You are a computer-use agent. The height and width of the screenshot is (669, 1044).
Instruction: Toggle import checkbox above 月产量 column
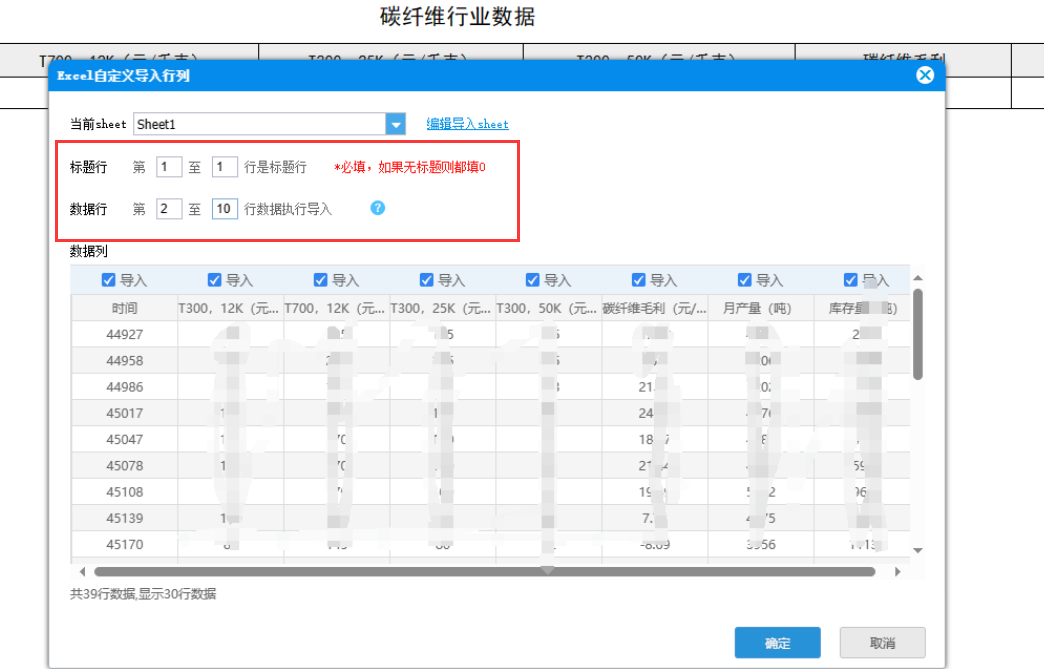[x=744, y=280]
